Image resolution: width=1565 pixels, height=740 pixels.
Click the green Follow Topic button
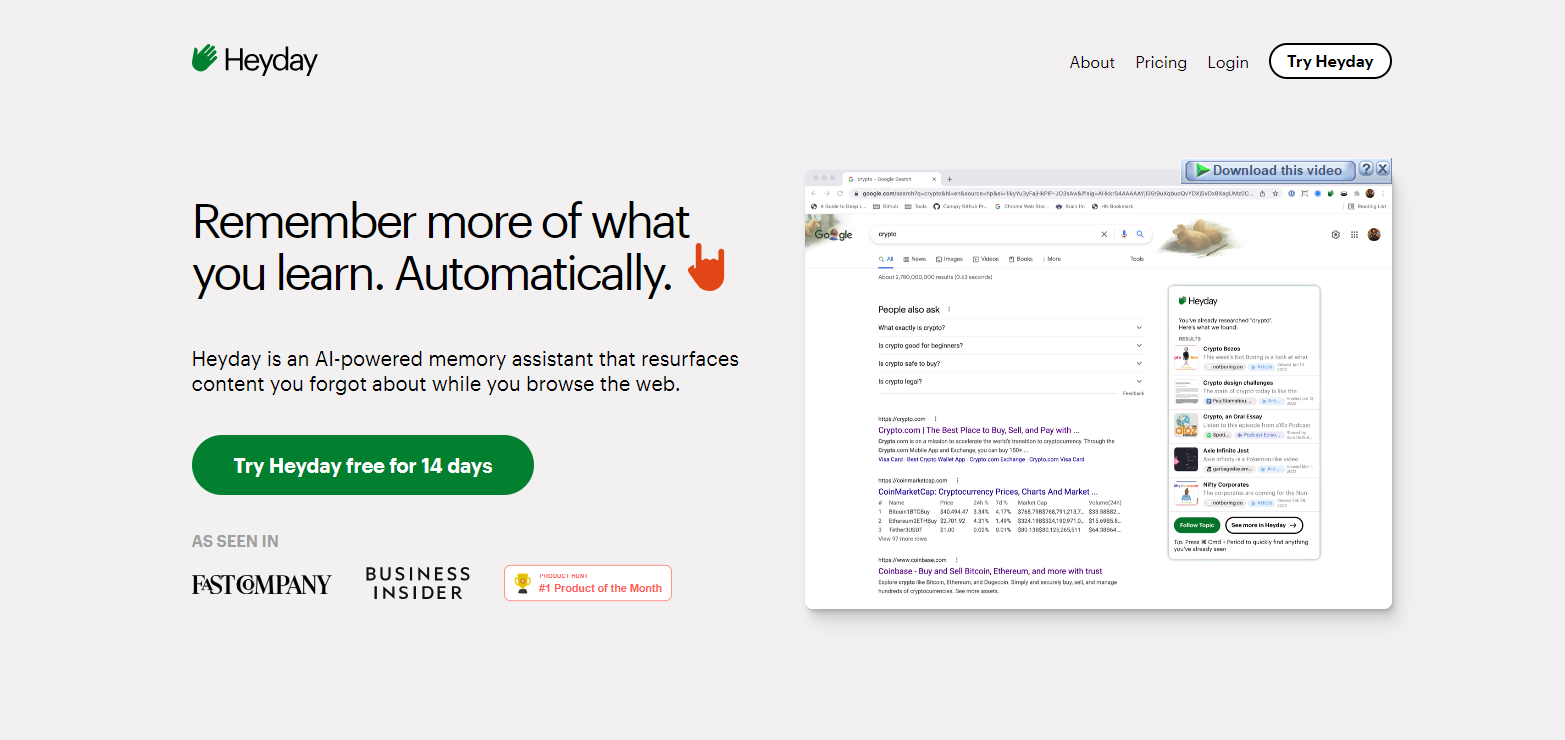coord(1196,525)
